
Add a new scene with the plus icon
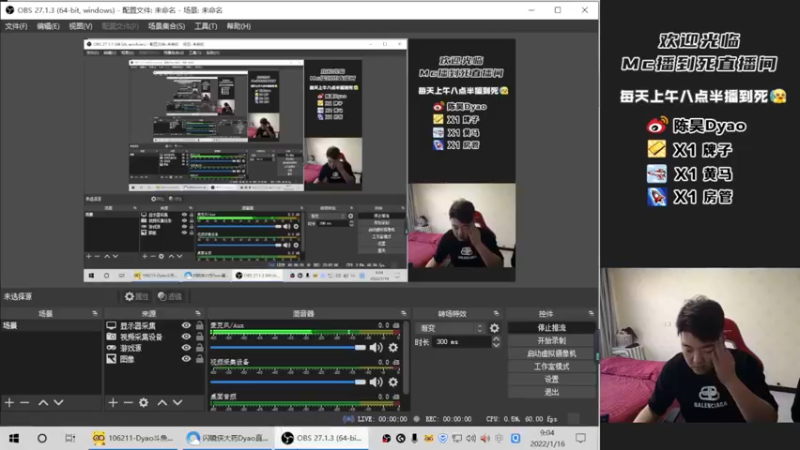(x=9, y=403)
